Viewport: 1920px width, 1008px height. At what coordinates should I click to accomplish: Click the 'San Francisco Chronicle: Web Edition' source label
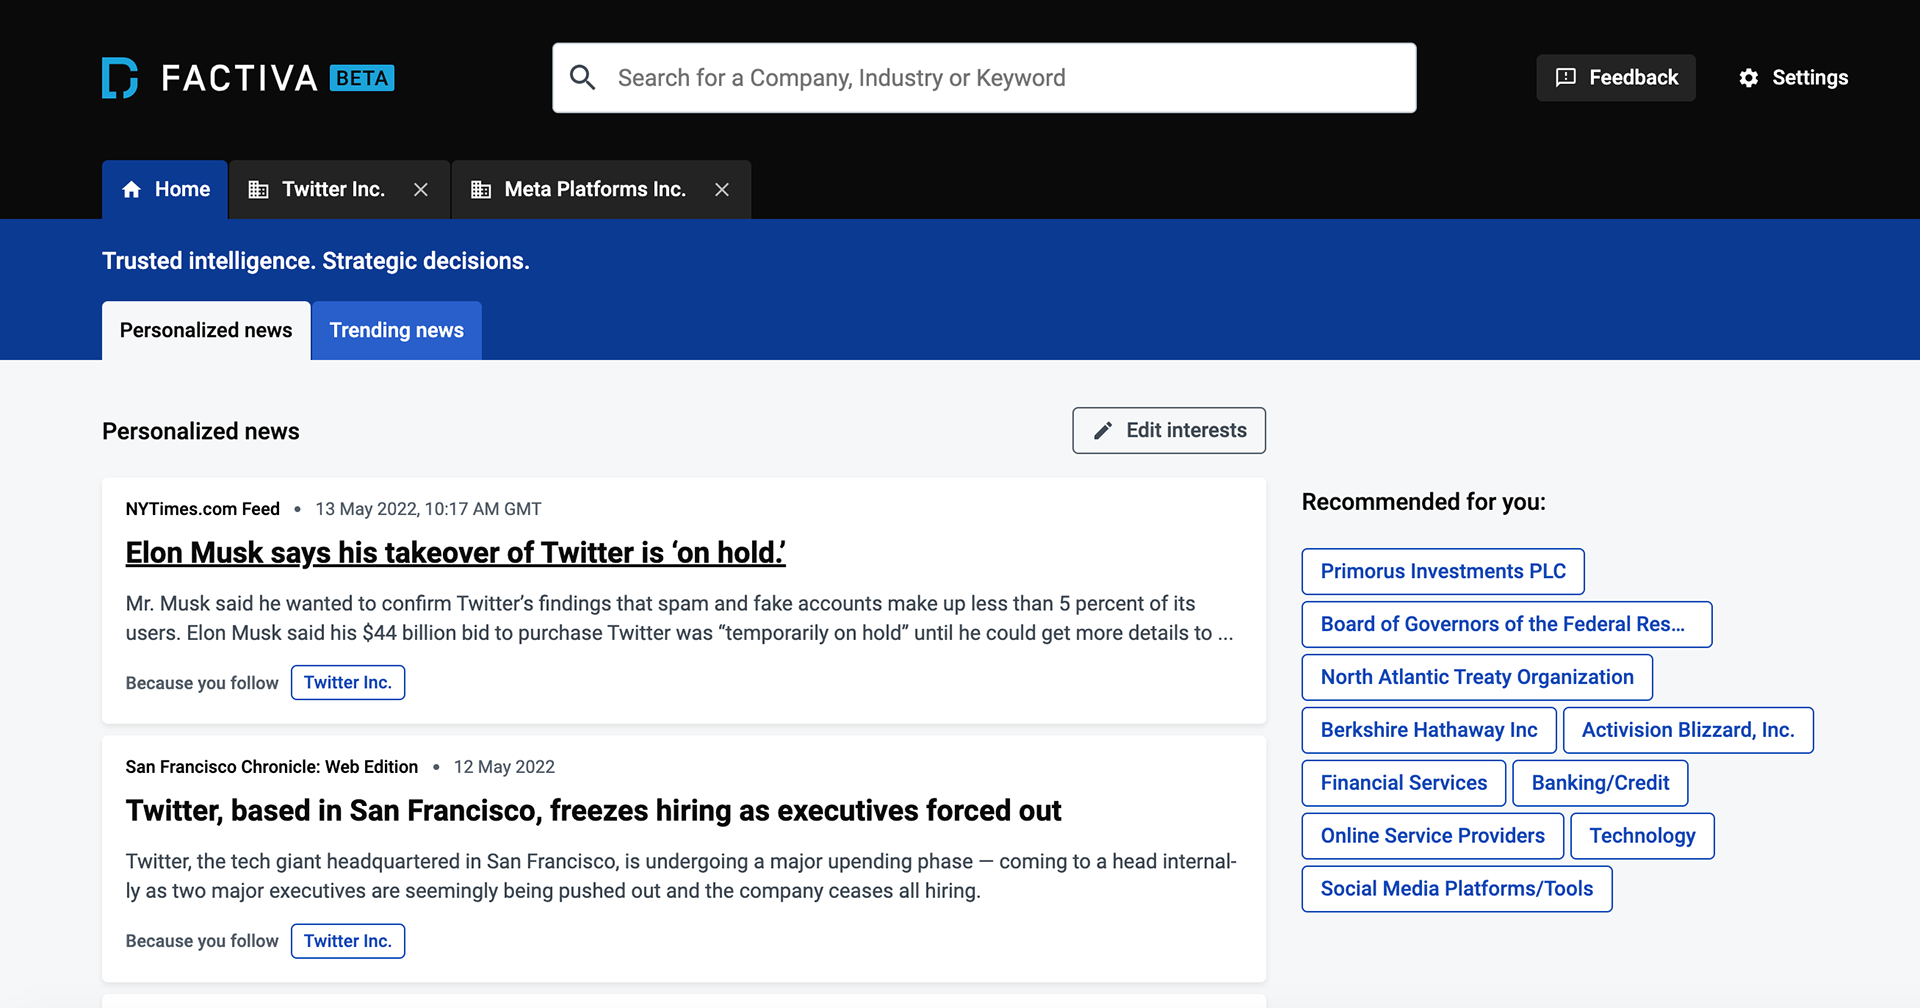pyautogui.click(x=272, y=767)
